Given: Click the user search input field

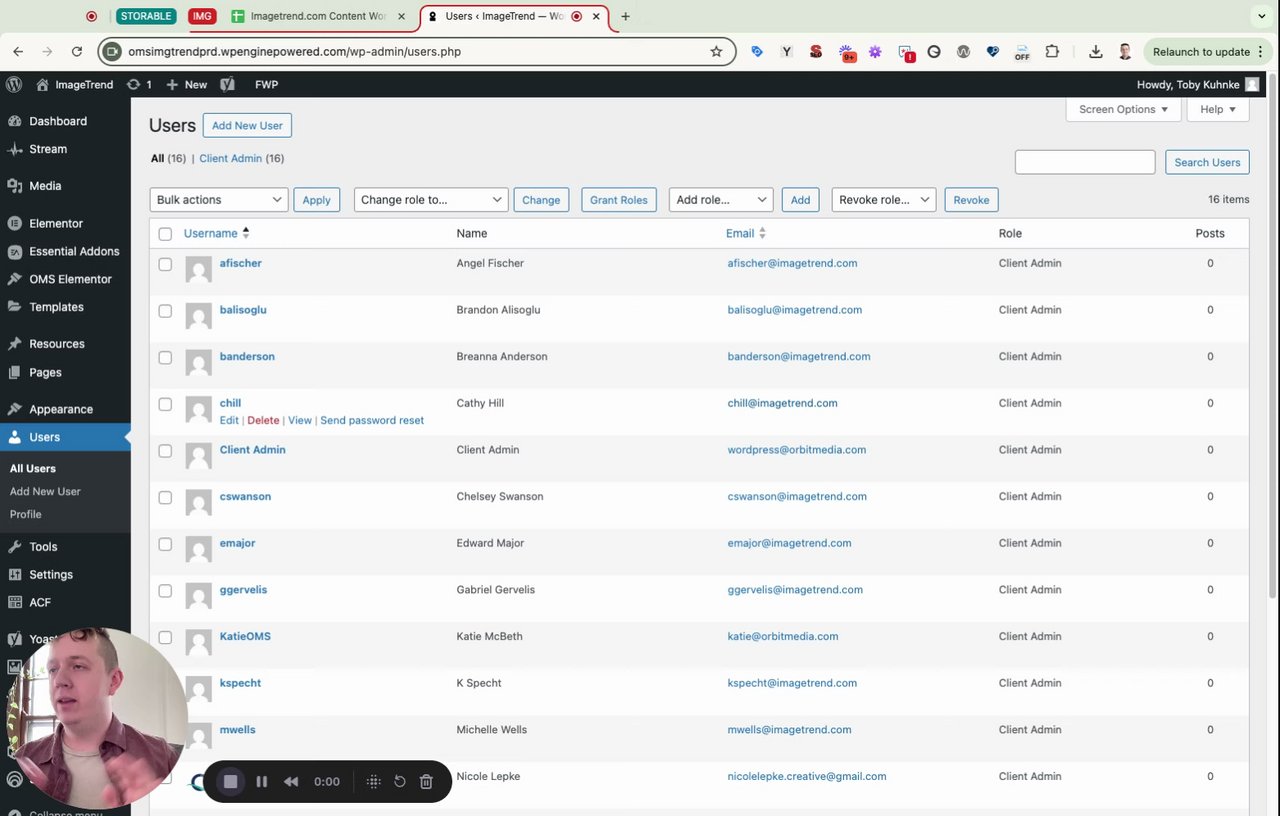Looking at the screenshot, I should pos(1085,162).
